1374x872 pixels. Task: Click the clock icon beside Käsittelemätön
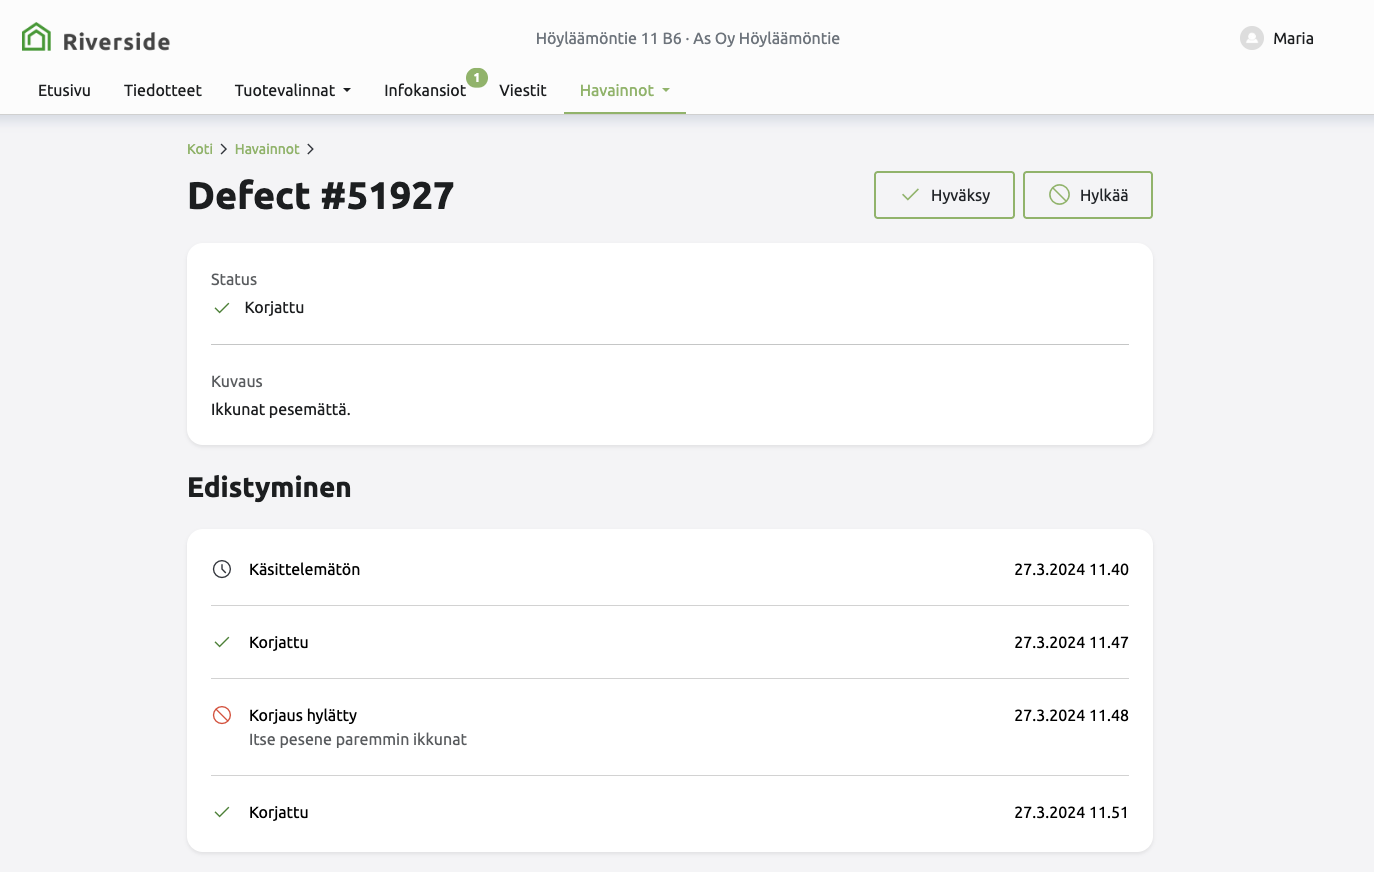click(x=222, y=569)
